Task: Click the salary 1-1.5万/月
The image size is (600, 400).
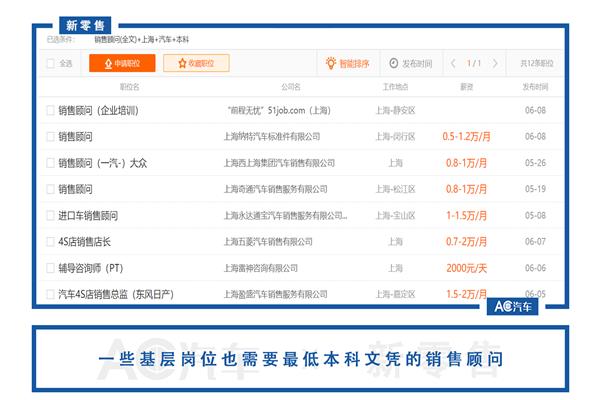Action: click(466, 216)
